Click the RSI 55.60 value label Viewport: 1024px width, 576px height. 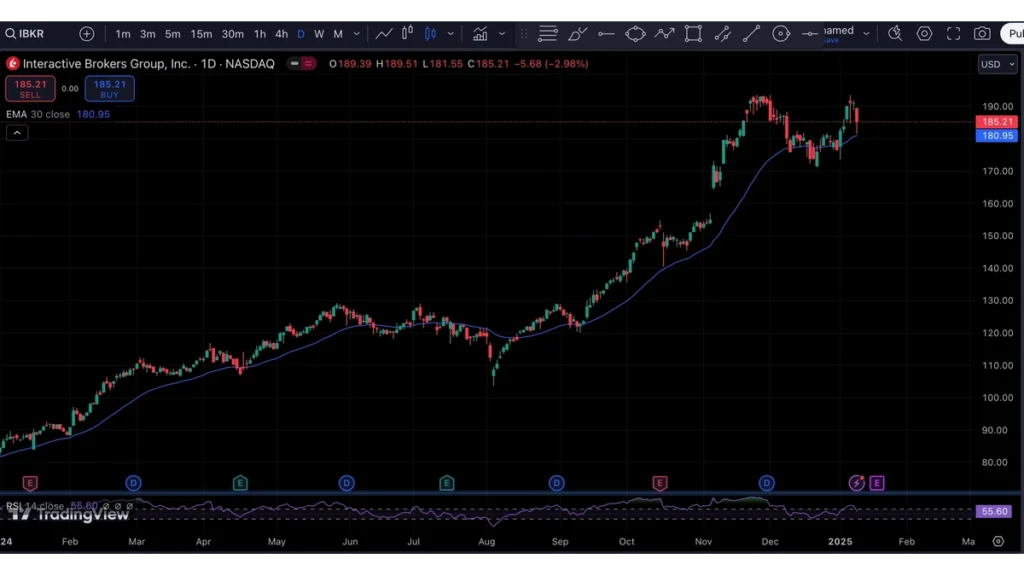click(994, 511)
